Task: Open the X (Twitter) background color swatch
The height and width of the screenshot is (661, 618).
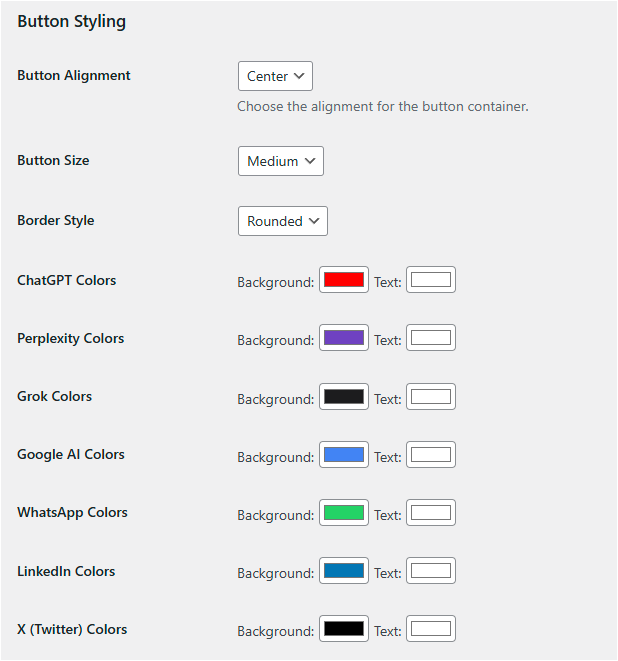Action: (344, 629)
